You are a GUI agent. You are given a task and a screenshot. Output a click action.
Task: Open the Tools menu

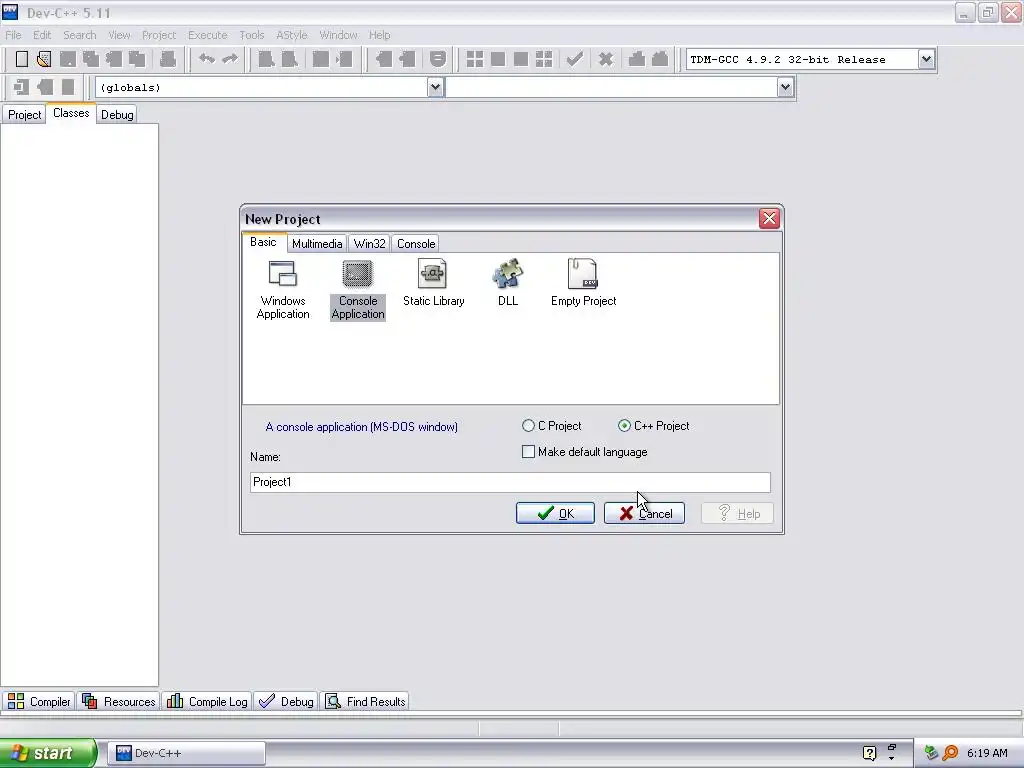coord(251,35)
